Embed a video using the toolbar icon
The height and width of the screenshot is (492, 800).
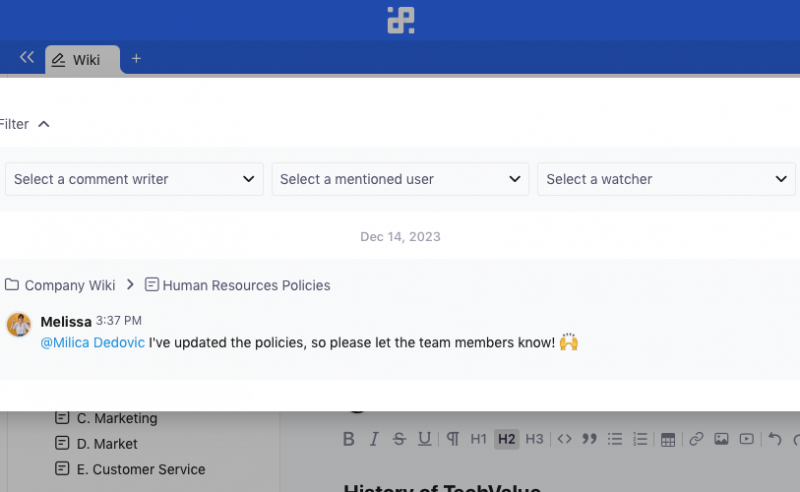click(x=747, y=439)
